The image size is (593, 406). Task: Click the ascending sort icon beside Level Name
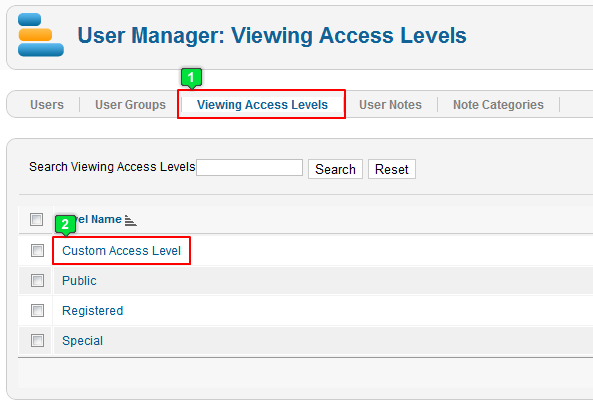pyautogui.click(x=130, y=220)
